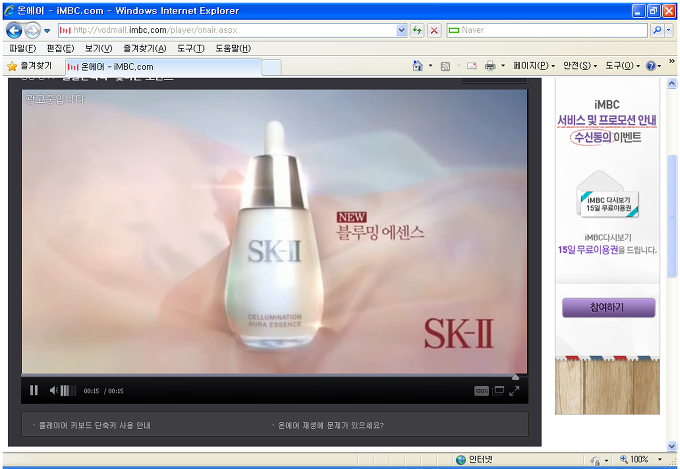Screen dimensions: 680x469
Task: Click the video progress seek bar
Action: click(x=274, y=375)
